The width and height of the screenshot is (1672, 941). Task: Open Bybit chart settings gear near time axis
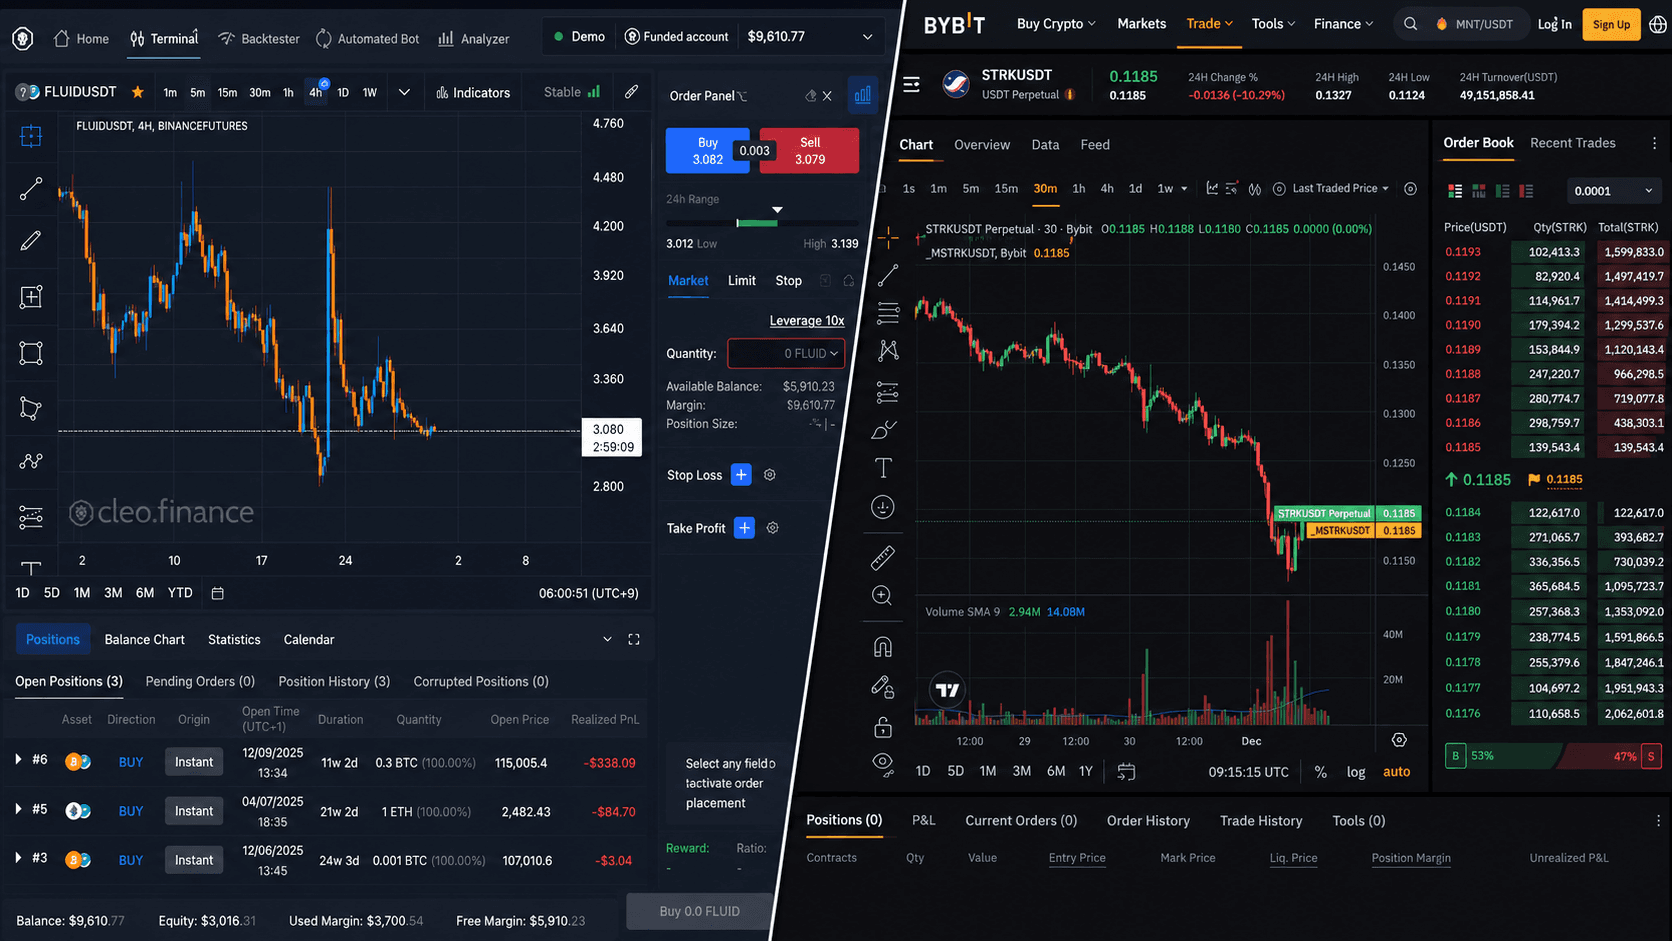(x=1399, y=740)
